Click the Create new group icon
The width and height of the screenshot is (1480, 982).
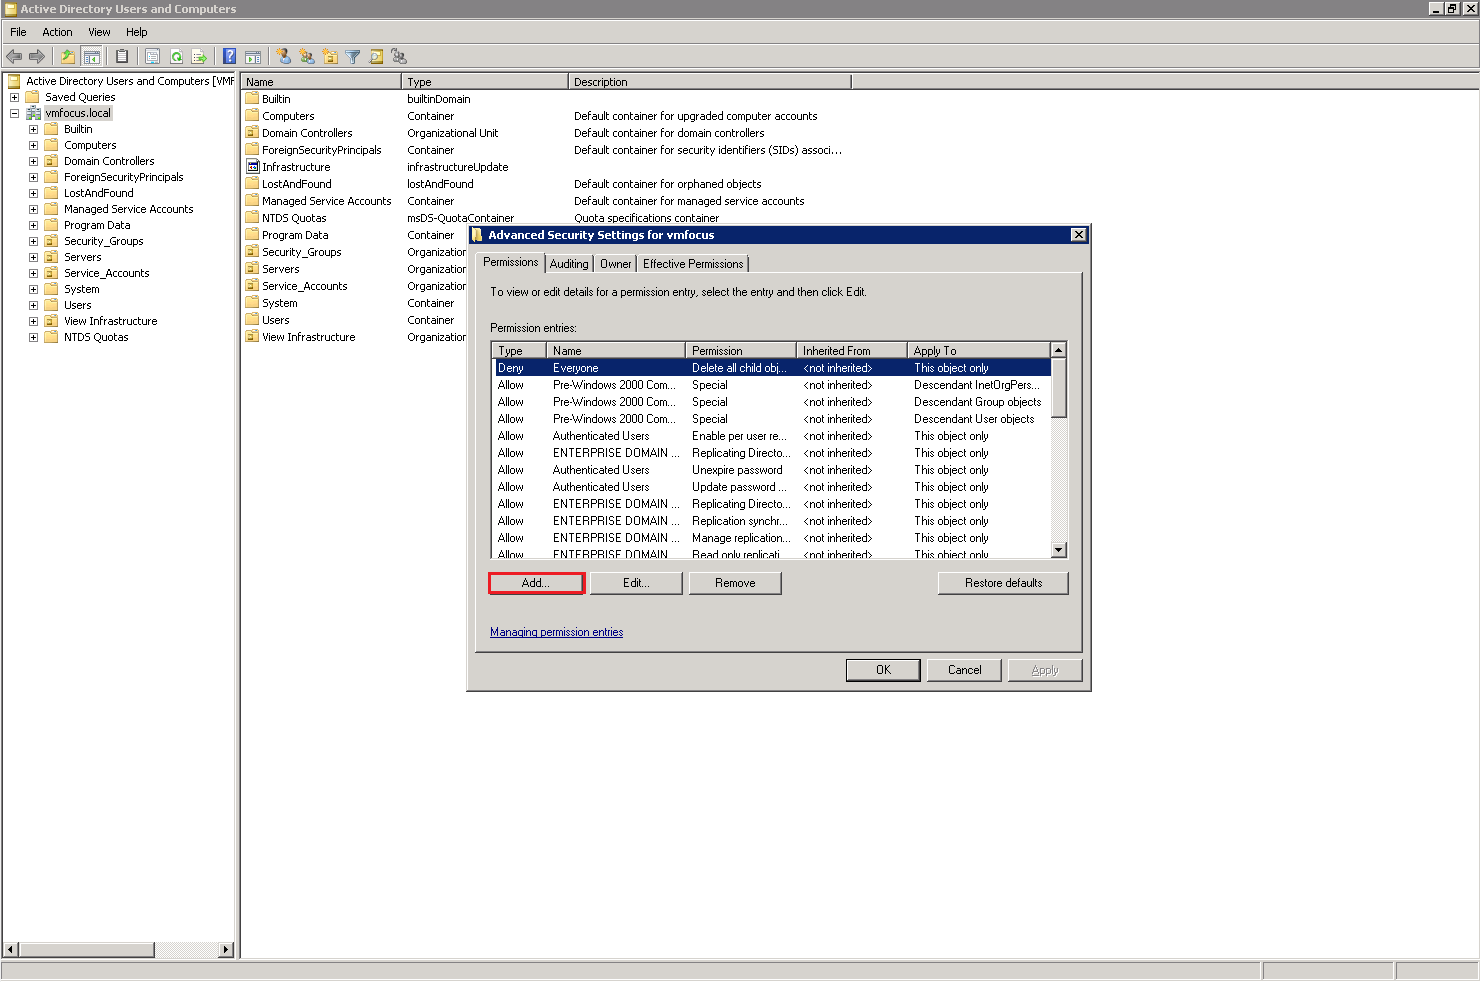pos(307,57)
